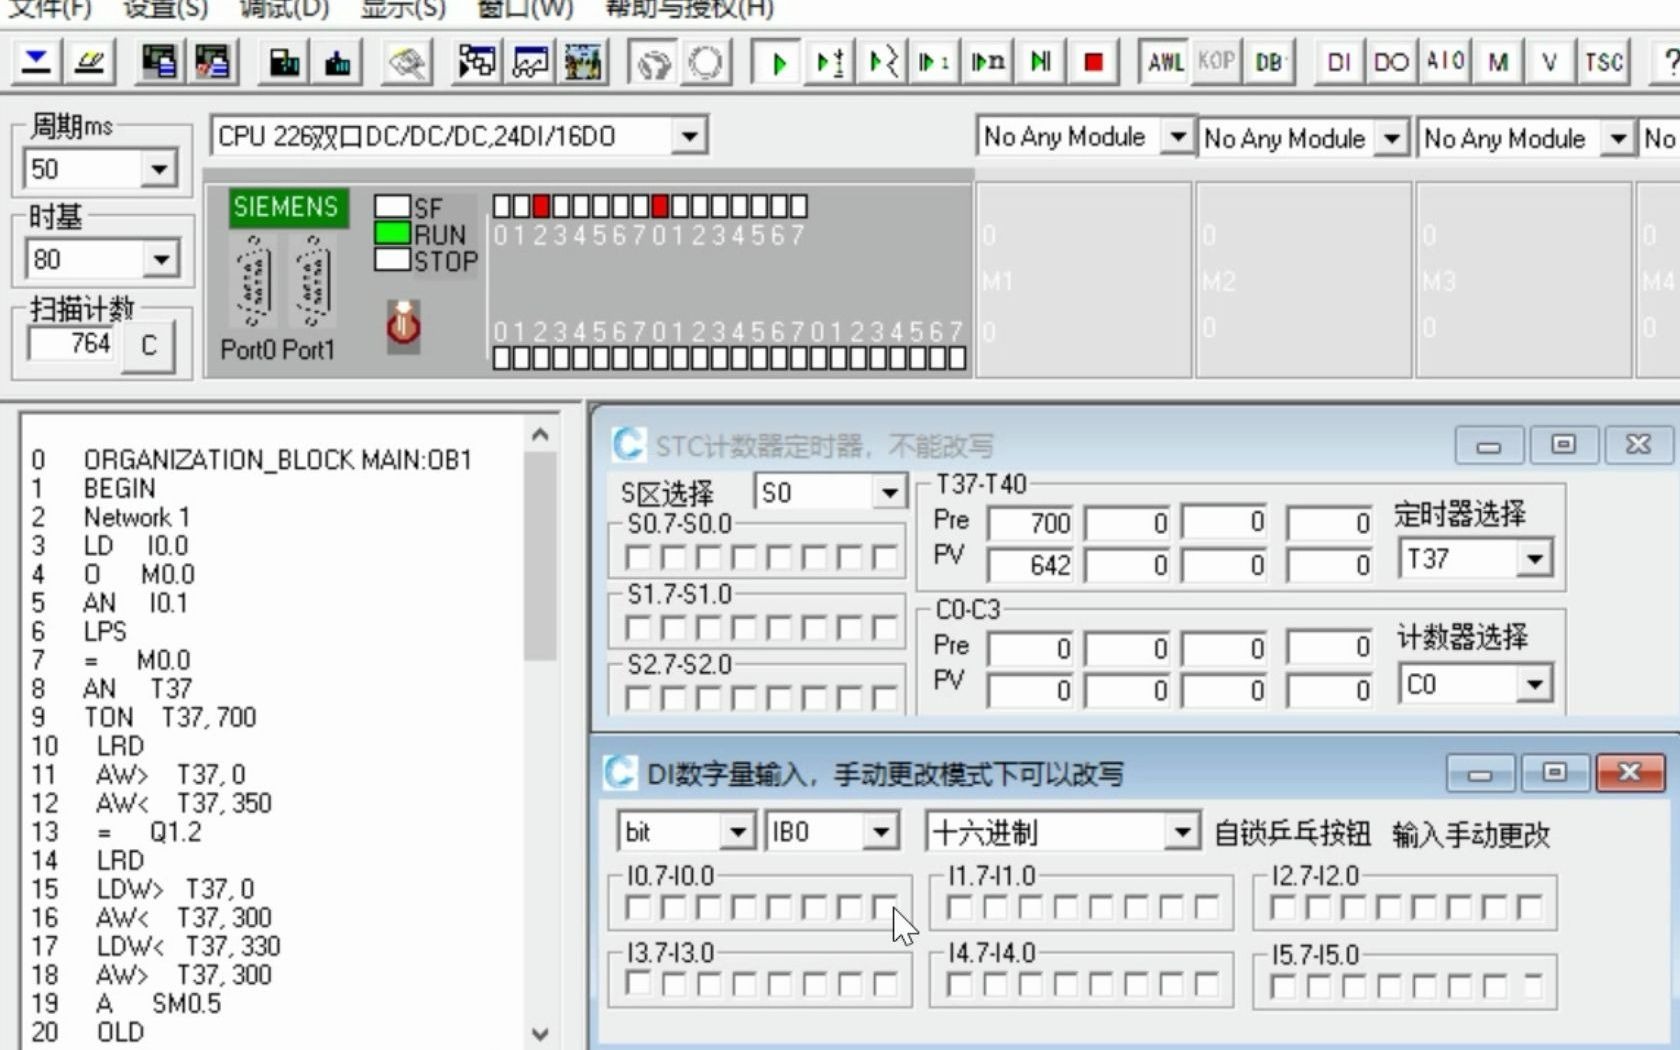This screenshot has height=1050, width=1680.
Task: Click the DI digital input toolbar icon
Action: pos(1339,61)
